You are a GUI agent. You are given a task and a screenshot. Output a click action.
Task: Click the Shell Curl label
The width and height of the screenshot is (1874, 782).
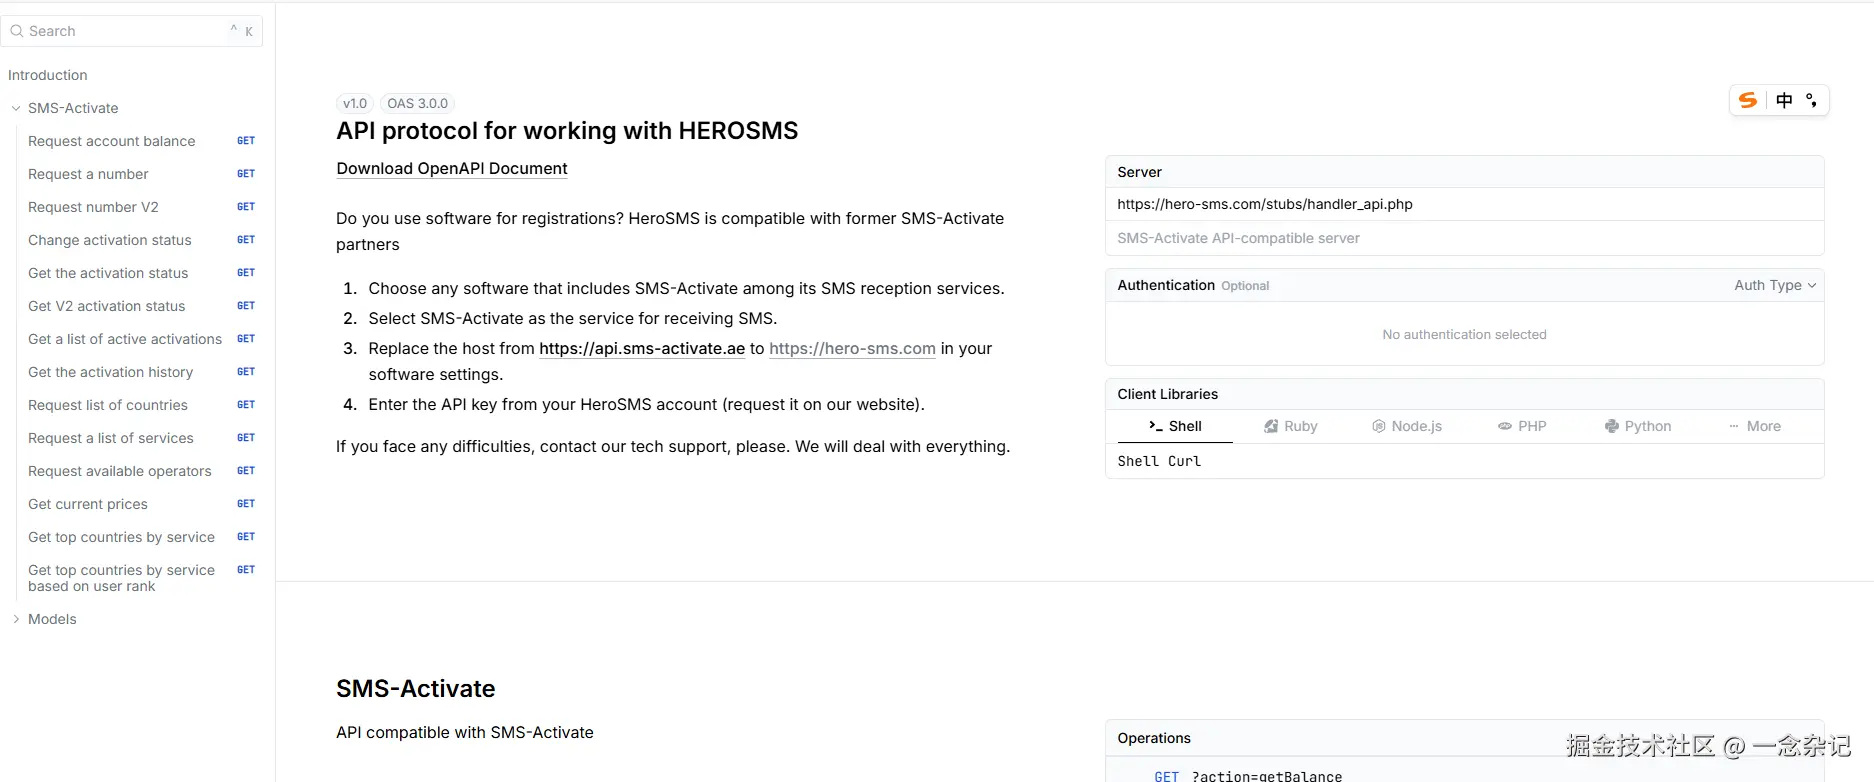(1159, 461)
